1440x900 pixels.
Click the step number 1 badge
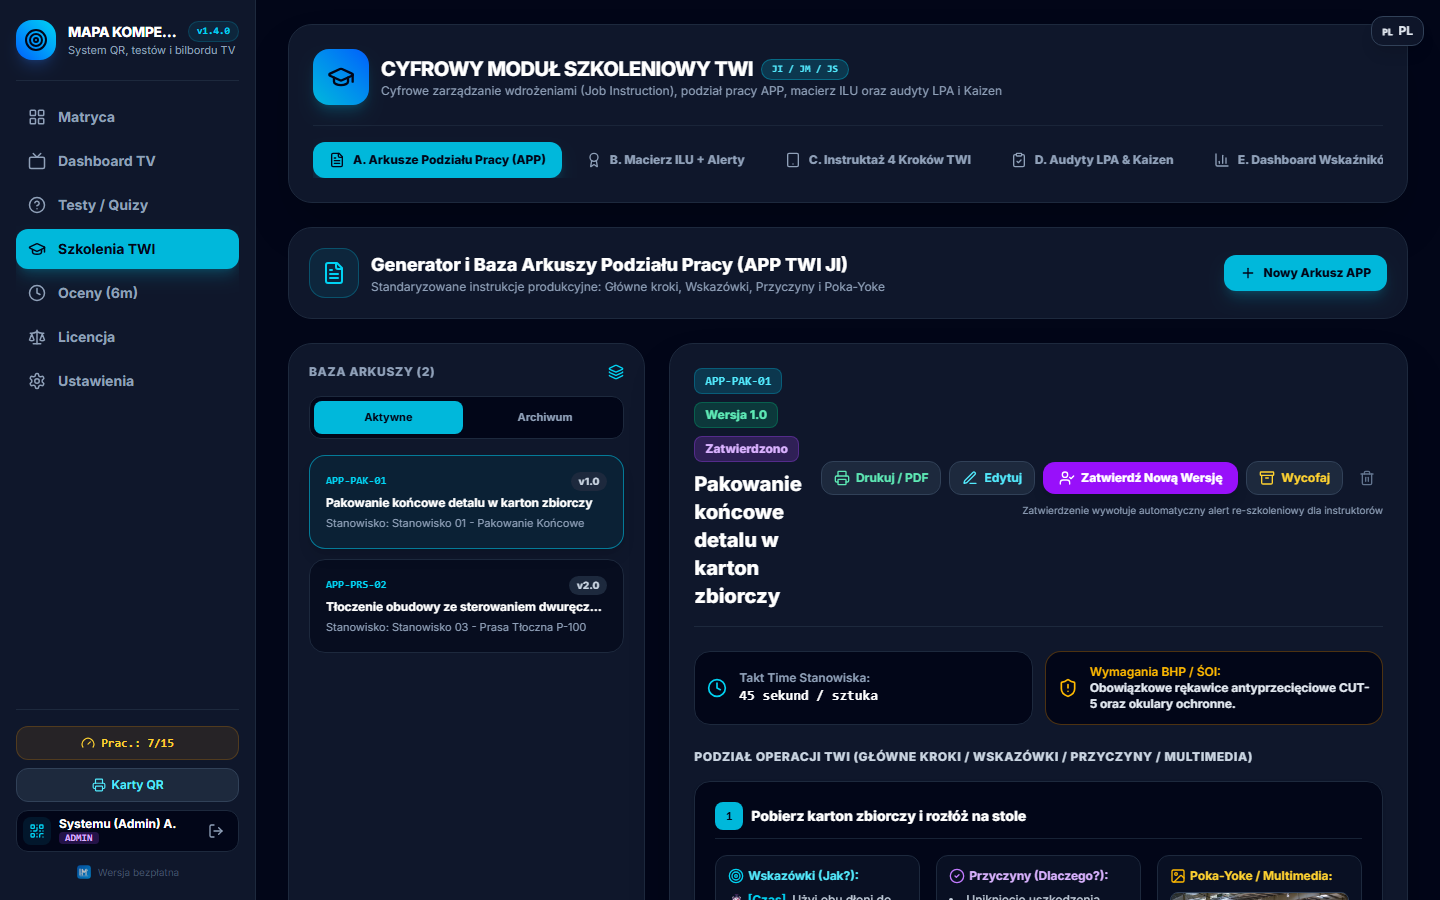[x=729, y=816]
